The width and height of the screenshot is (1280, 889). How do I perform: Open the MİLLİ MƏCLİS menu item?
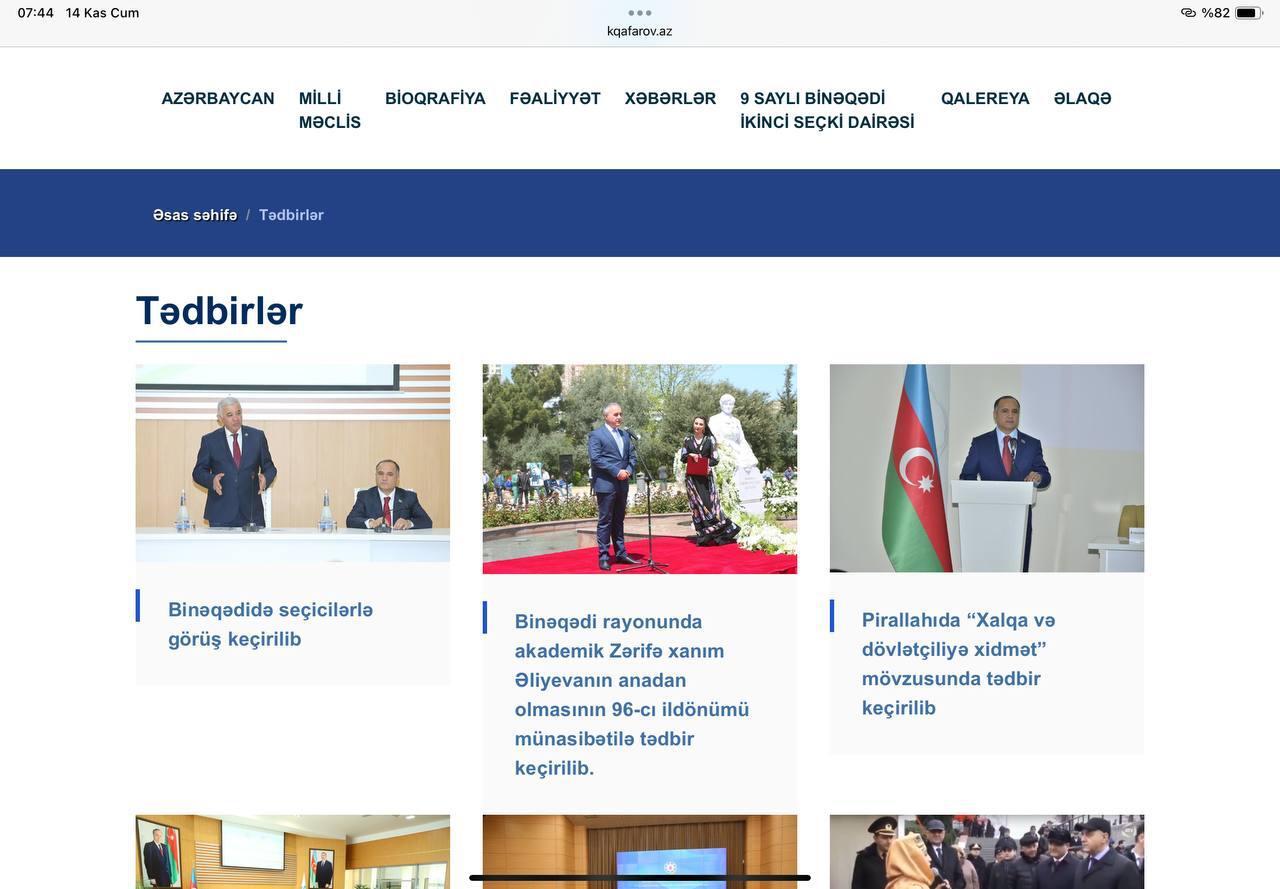point(329,110)
